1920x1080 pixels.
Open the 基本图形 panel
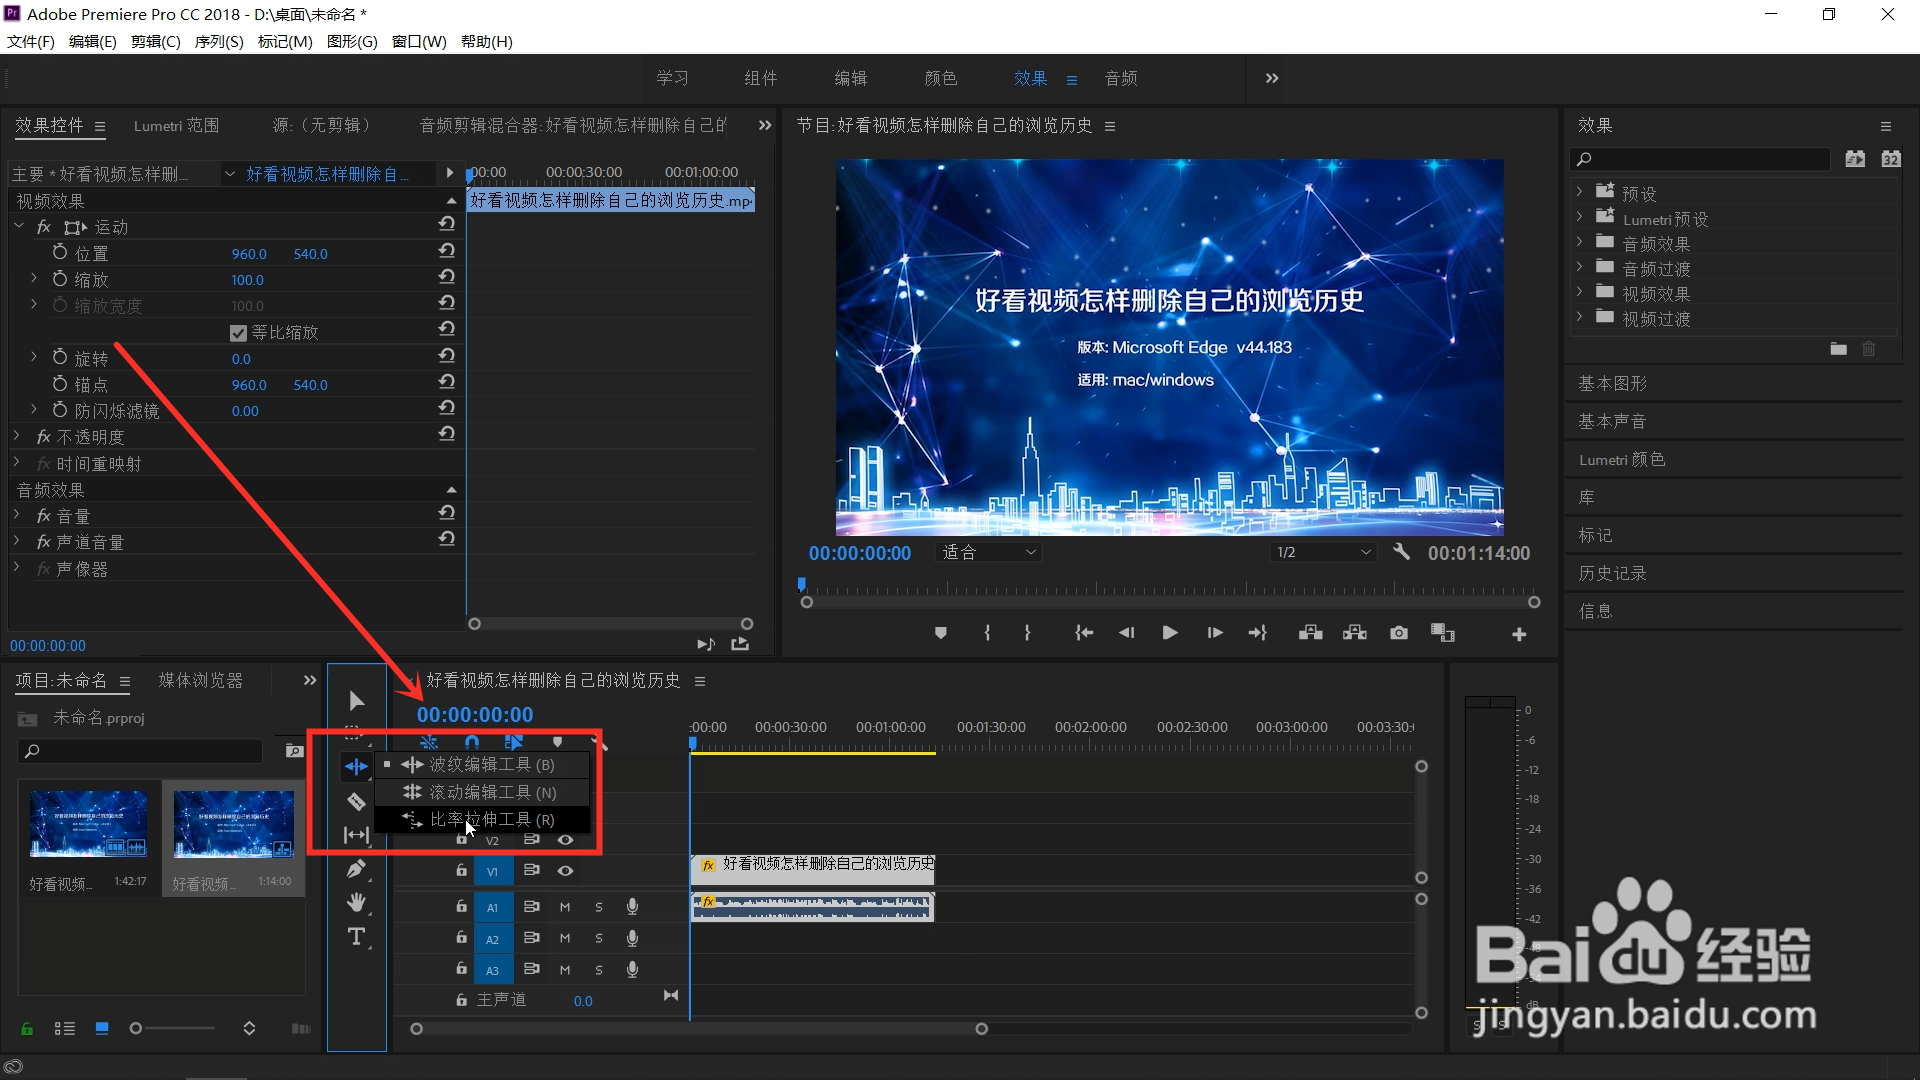[1612, 383]
